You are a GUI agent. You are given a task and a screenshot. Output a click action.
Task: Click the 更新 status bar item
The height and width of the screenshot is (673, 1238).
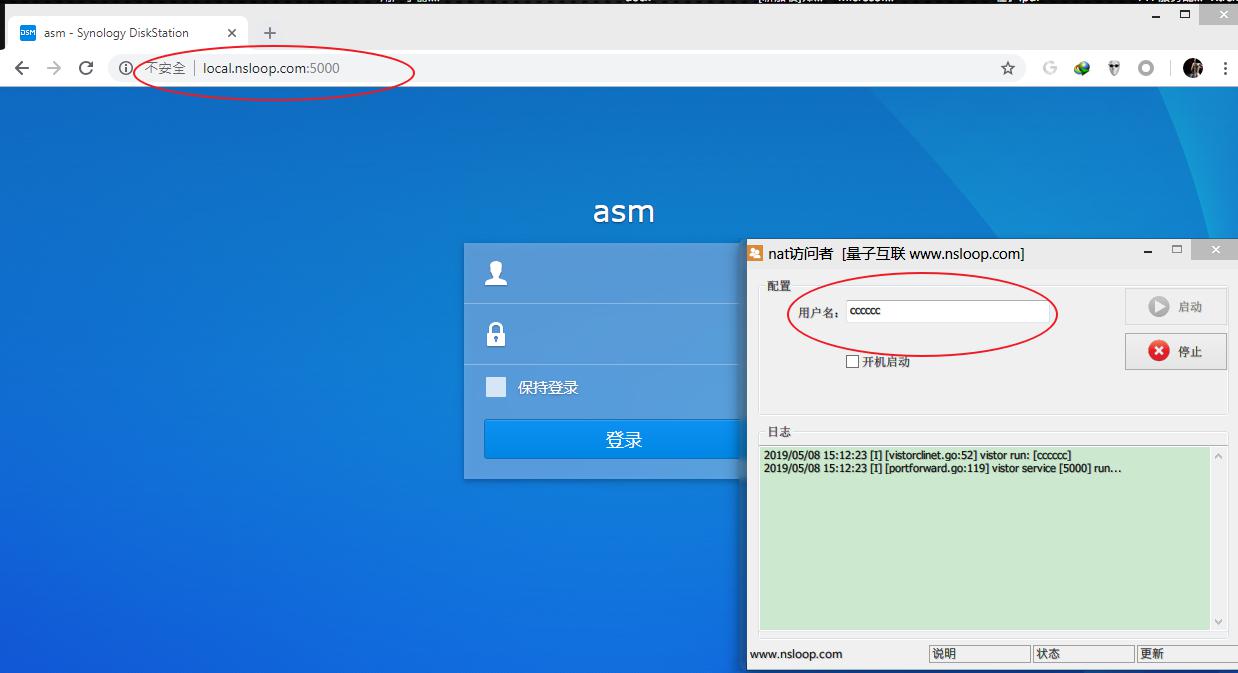(x=1185, y=654)
